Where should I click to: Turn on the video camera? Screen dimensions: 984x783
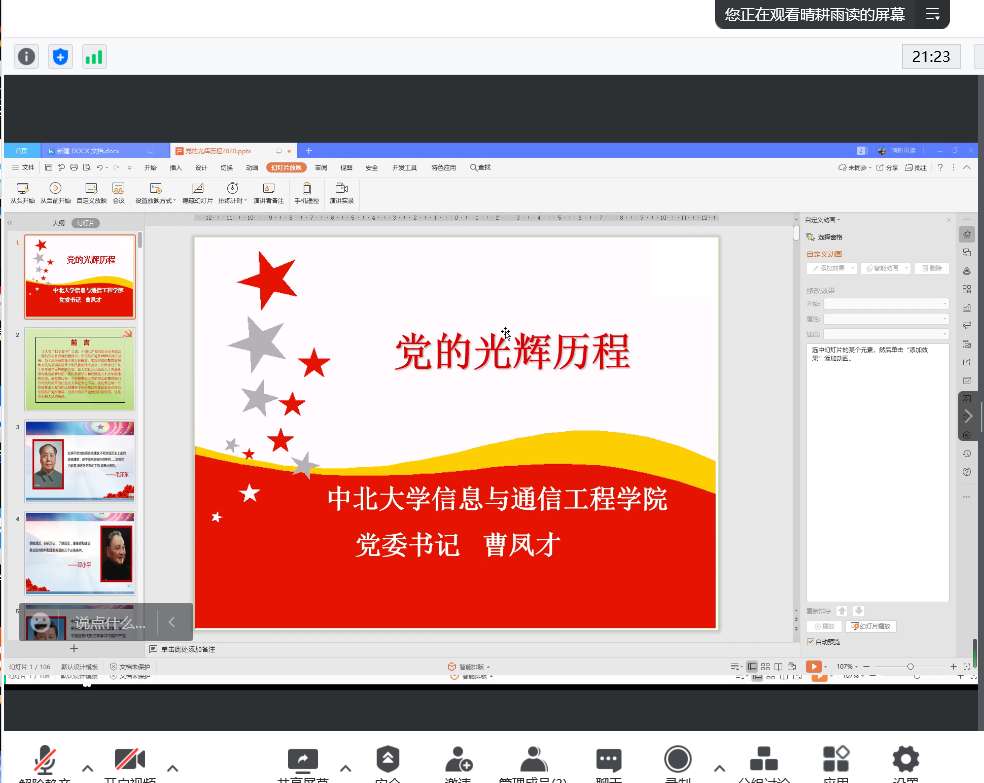130,762
